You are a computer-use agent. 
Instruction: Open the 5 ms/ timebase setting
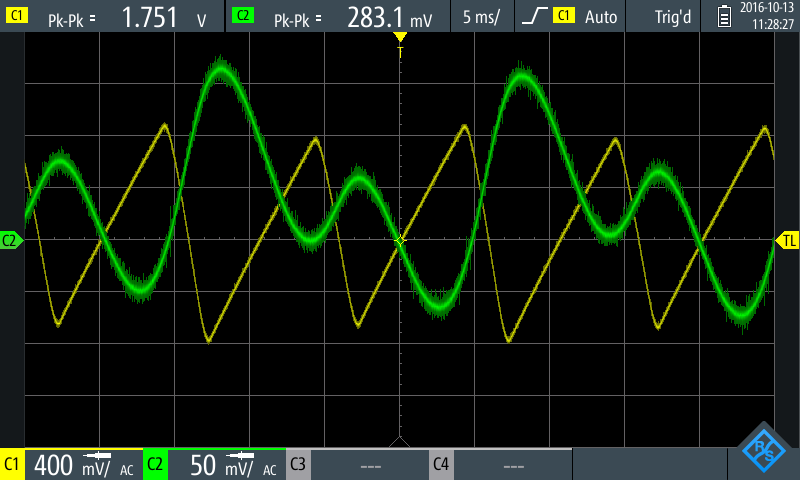point(483,16)
